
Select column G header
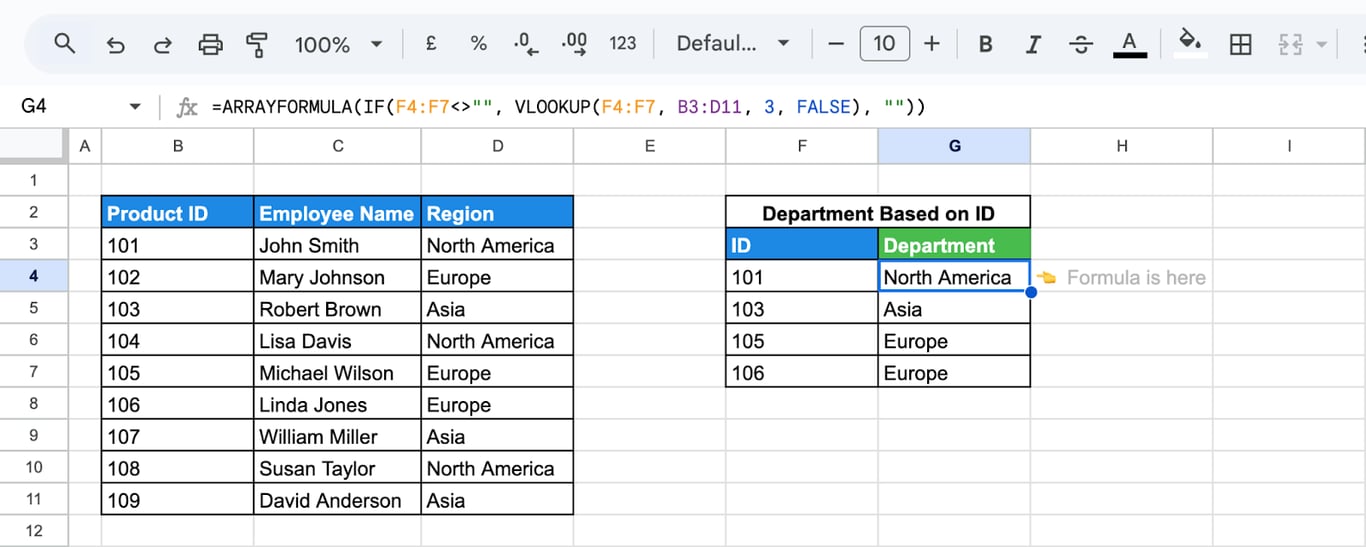(954, 146)
